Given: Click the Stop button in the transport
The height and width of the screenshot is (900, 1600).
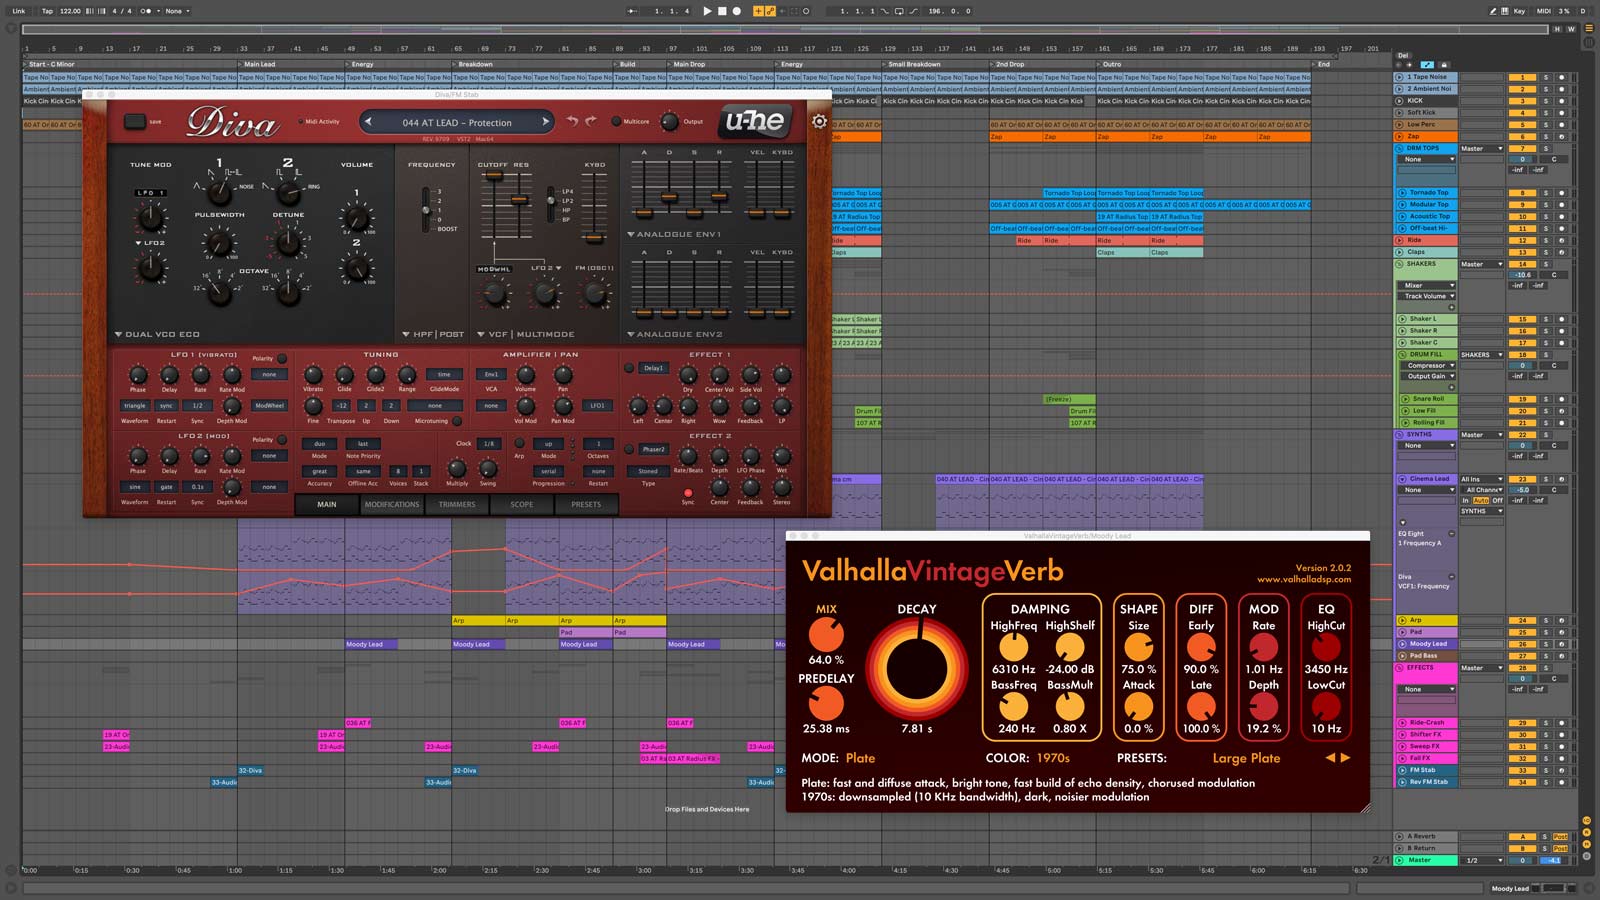Looking at the screenshot, I should 722,11.
